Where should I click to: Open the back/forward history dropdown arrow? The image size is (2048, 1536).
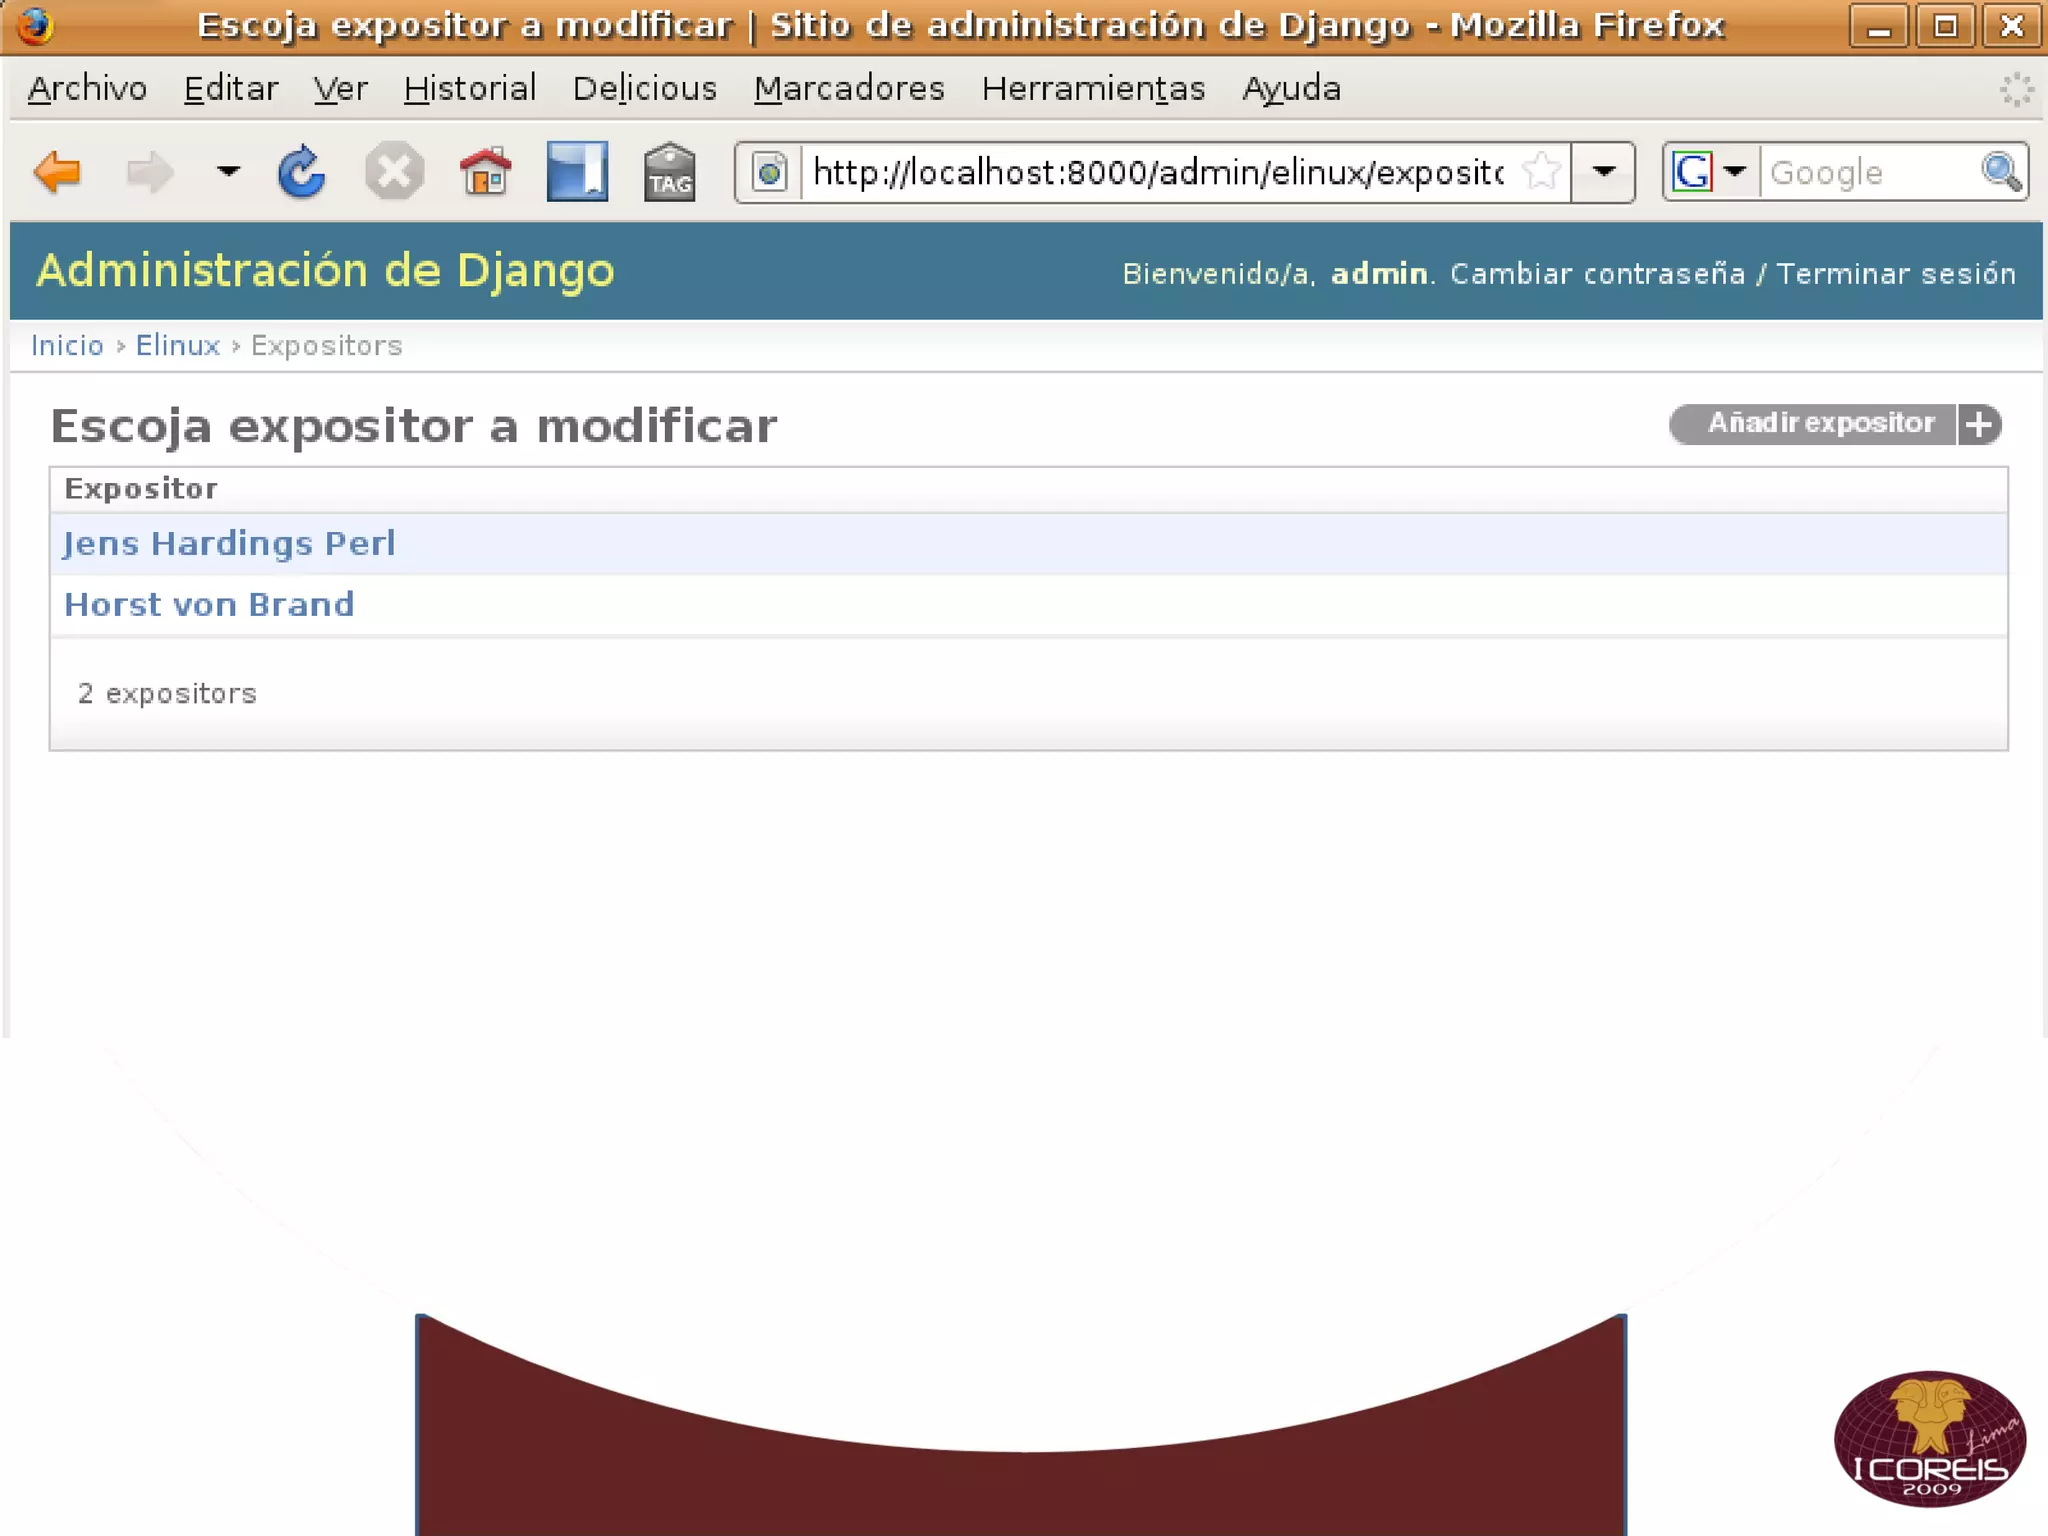pos(229,172)
